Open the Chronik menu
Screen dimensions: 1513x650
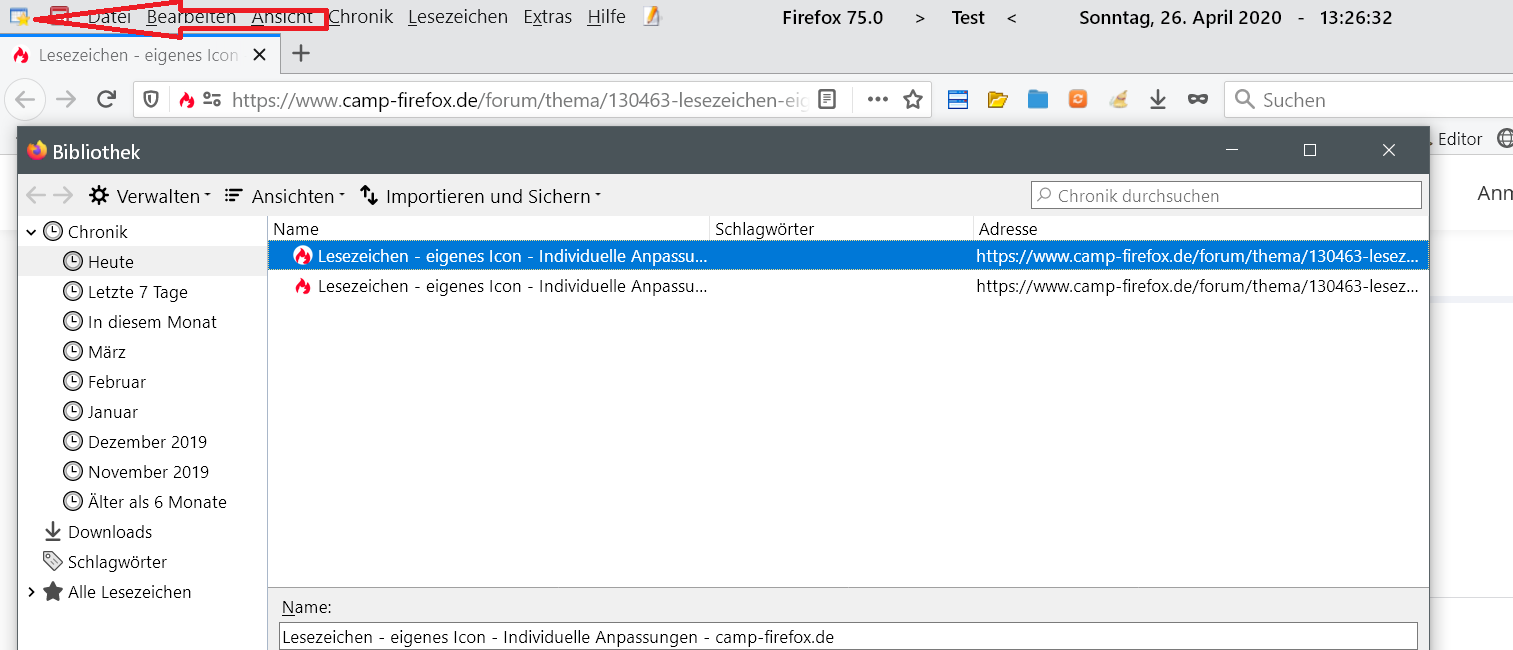coord(361,17)
